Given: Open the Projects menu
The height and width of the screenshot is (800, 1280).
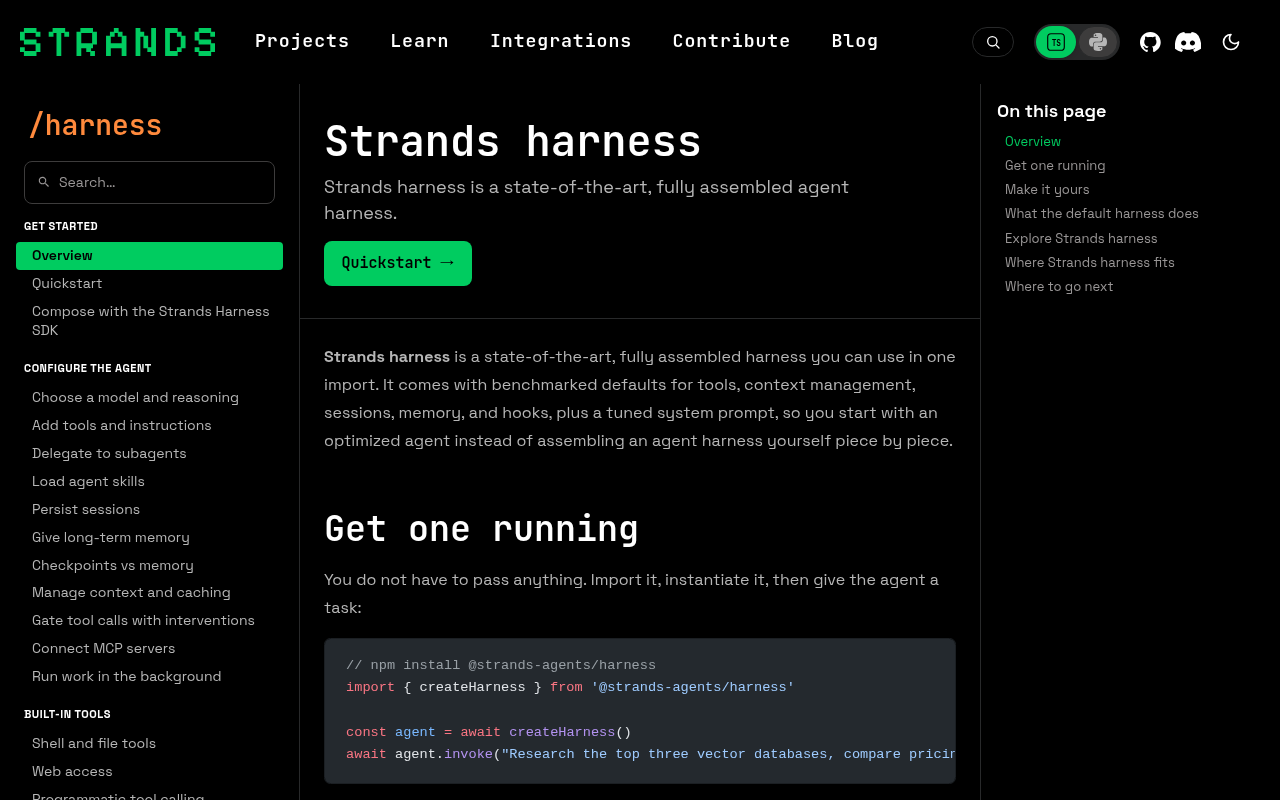Looking at the screenshot, I should pos(302,41).
